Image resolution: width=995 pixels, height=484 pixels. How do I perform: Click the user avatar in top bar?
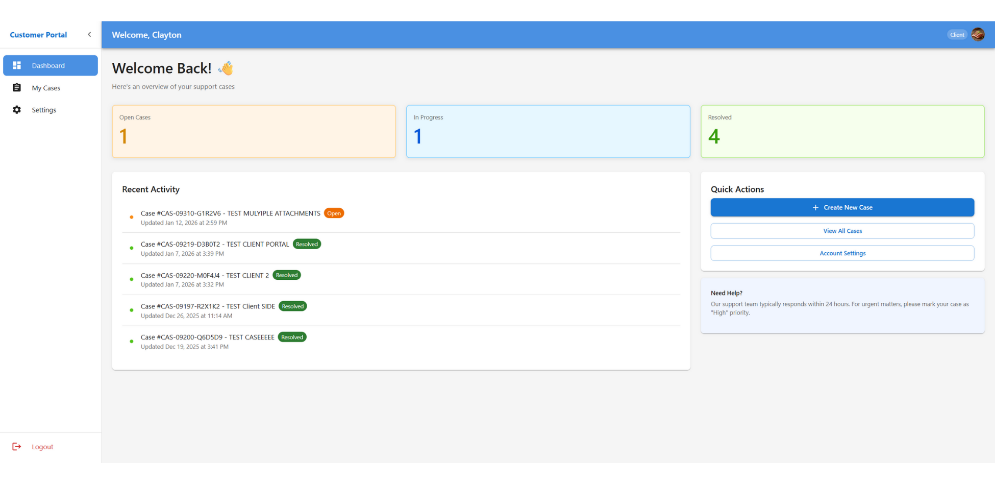click(977, 35)
